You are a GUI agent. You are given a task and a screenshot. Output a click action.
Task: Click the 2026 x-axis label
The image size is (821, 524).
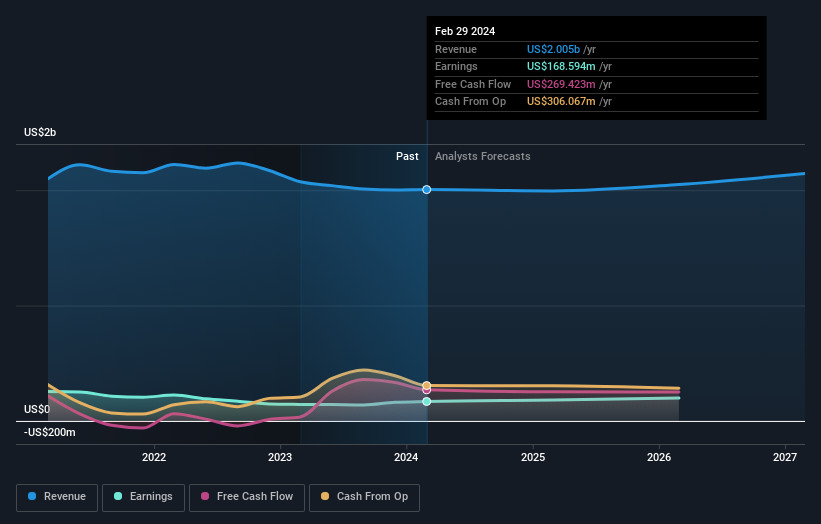[x=659, y=458]
